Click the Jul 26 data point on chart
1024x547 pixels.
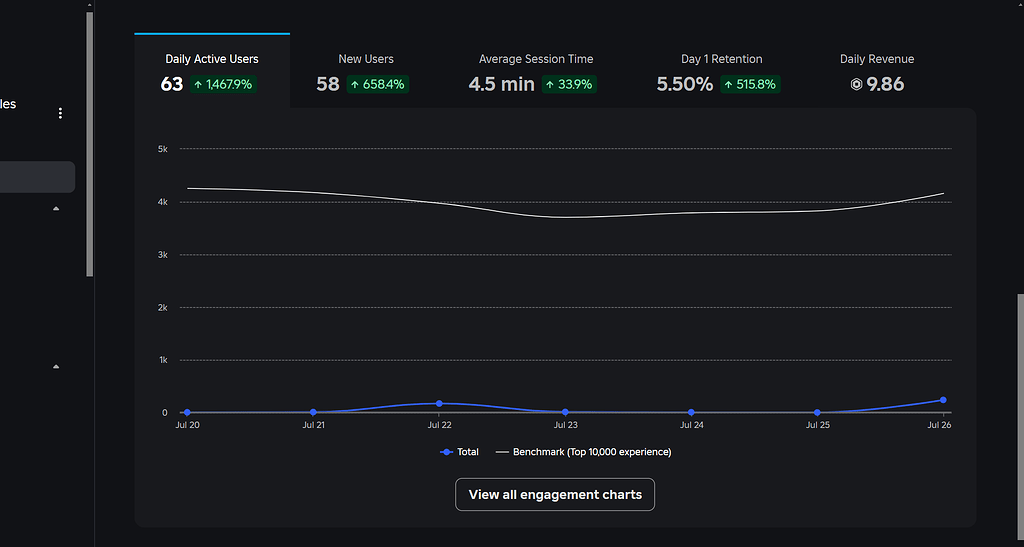(943, 400)
